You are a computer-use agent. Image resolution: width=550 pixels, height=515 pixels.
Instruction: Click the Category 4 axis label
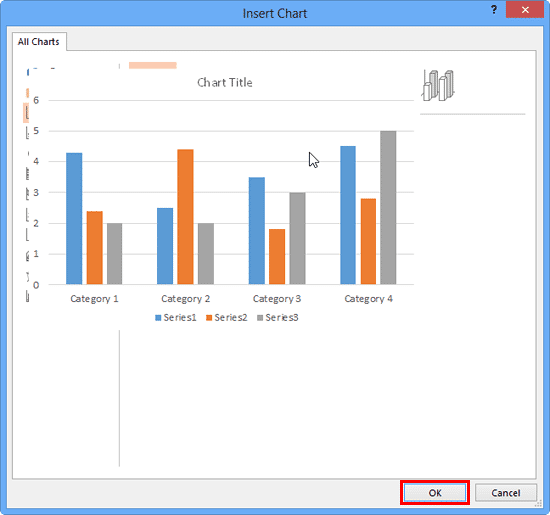(x=368, y=299)
